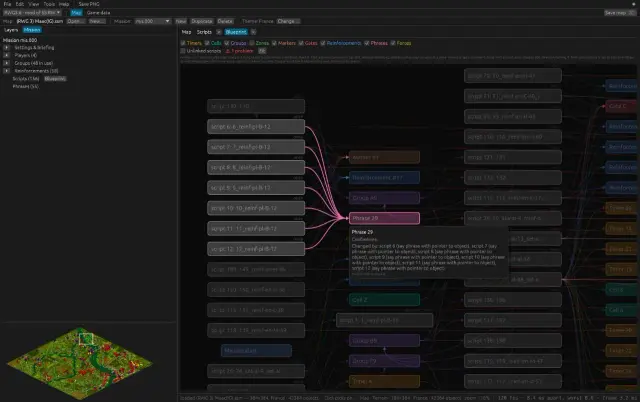Image resolution: width=640 pixels, height=402 pixels.
Task: Click the small button after 1 problem
Action: pos(262,51)
